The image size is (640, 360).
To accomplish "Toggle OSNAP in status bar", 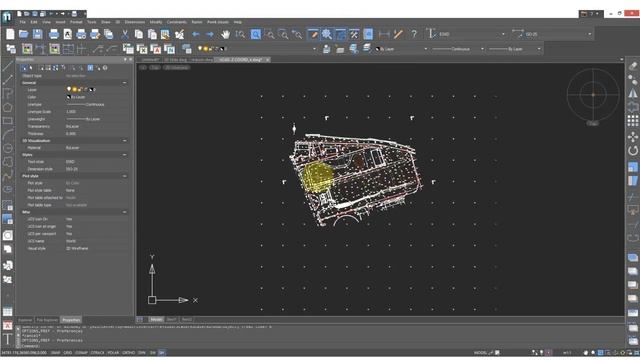I will pyautogui.click(x=81, y=353).
